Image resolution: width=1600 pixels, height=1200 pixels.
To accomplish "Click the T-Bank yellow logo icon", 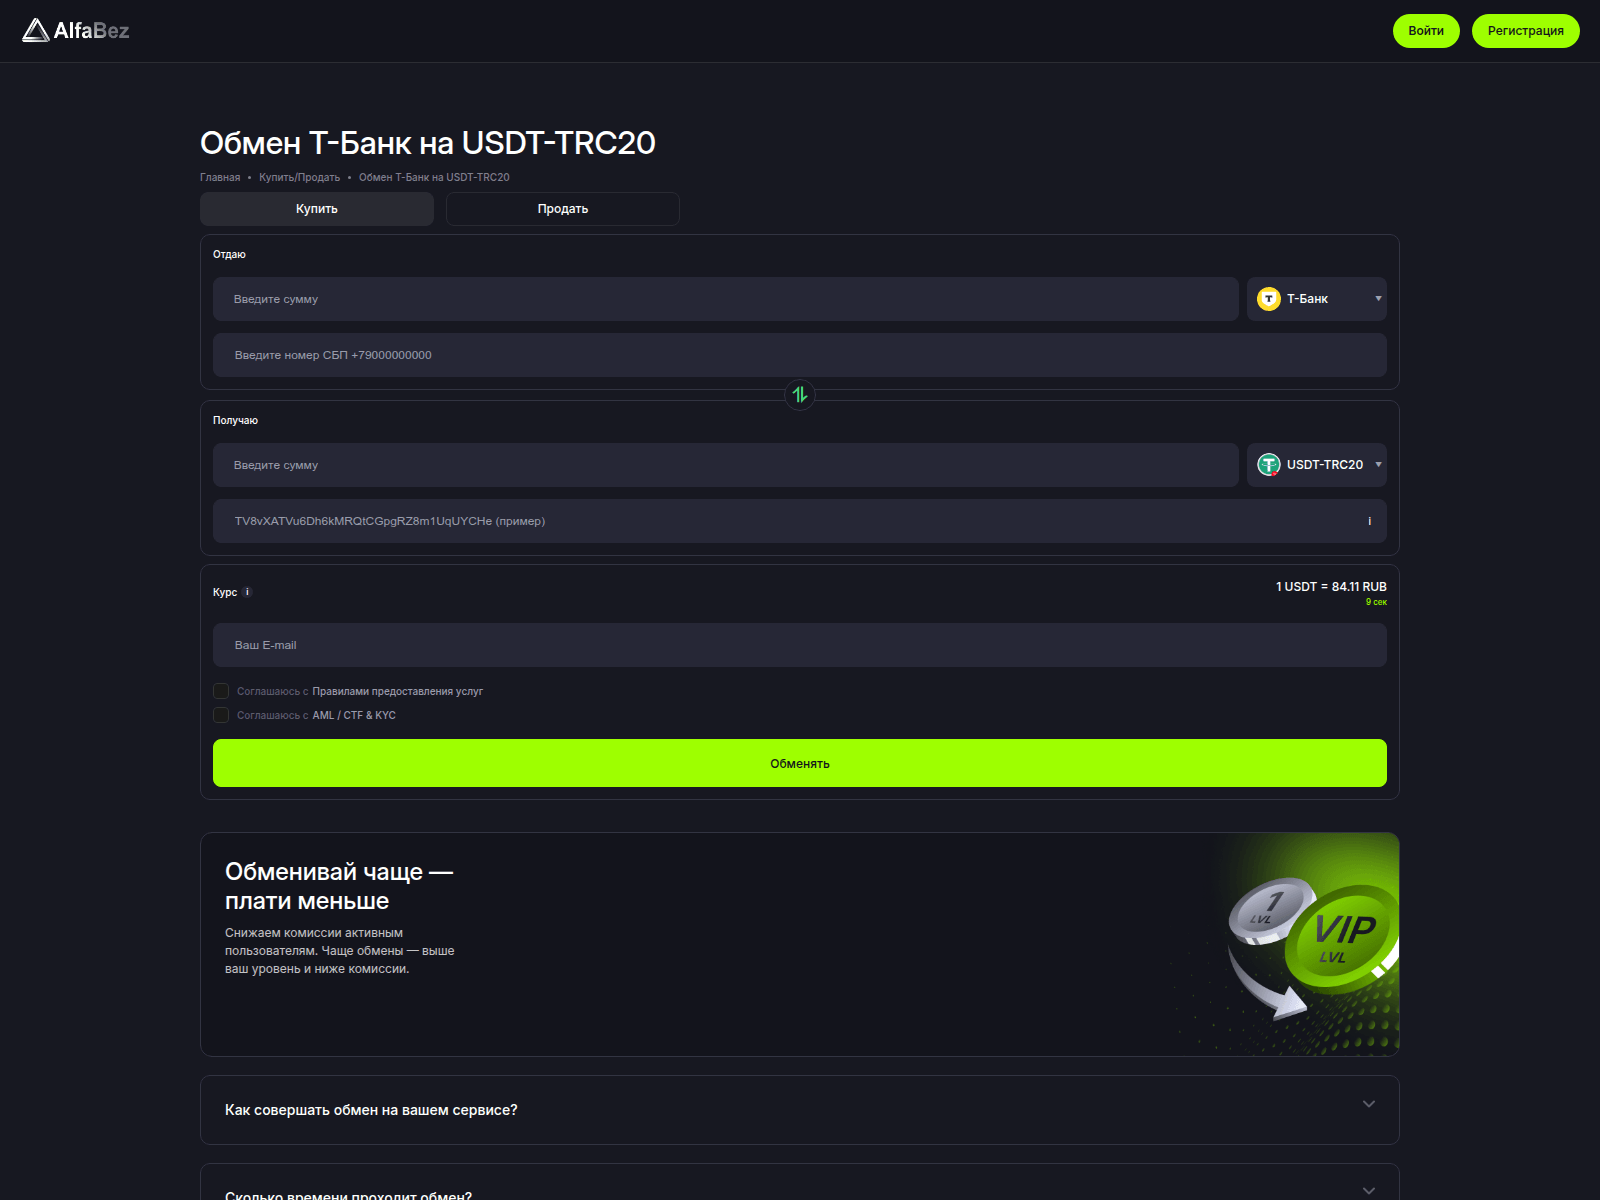I will pyautogui.click(x=1269, y=299).
